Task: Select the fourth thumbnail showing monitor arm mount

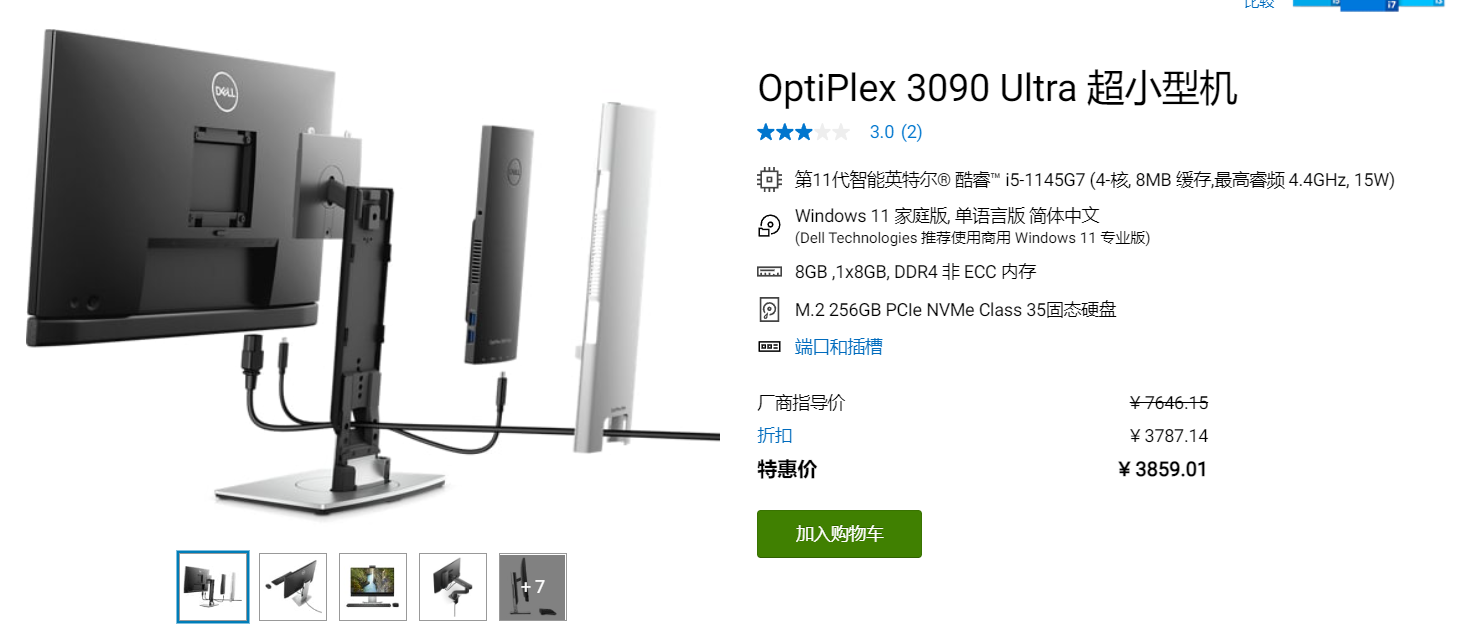Action: pos(453,587)
